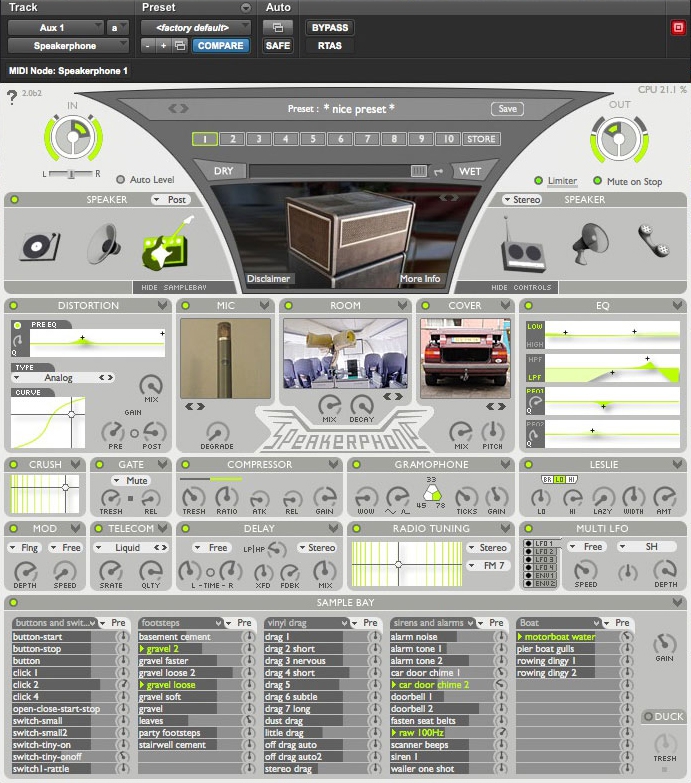Click the airplane cabin room thumbnail
691x783 pixels.
coord(345,354)
